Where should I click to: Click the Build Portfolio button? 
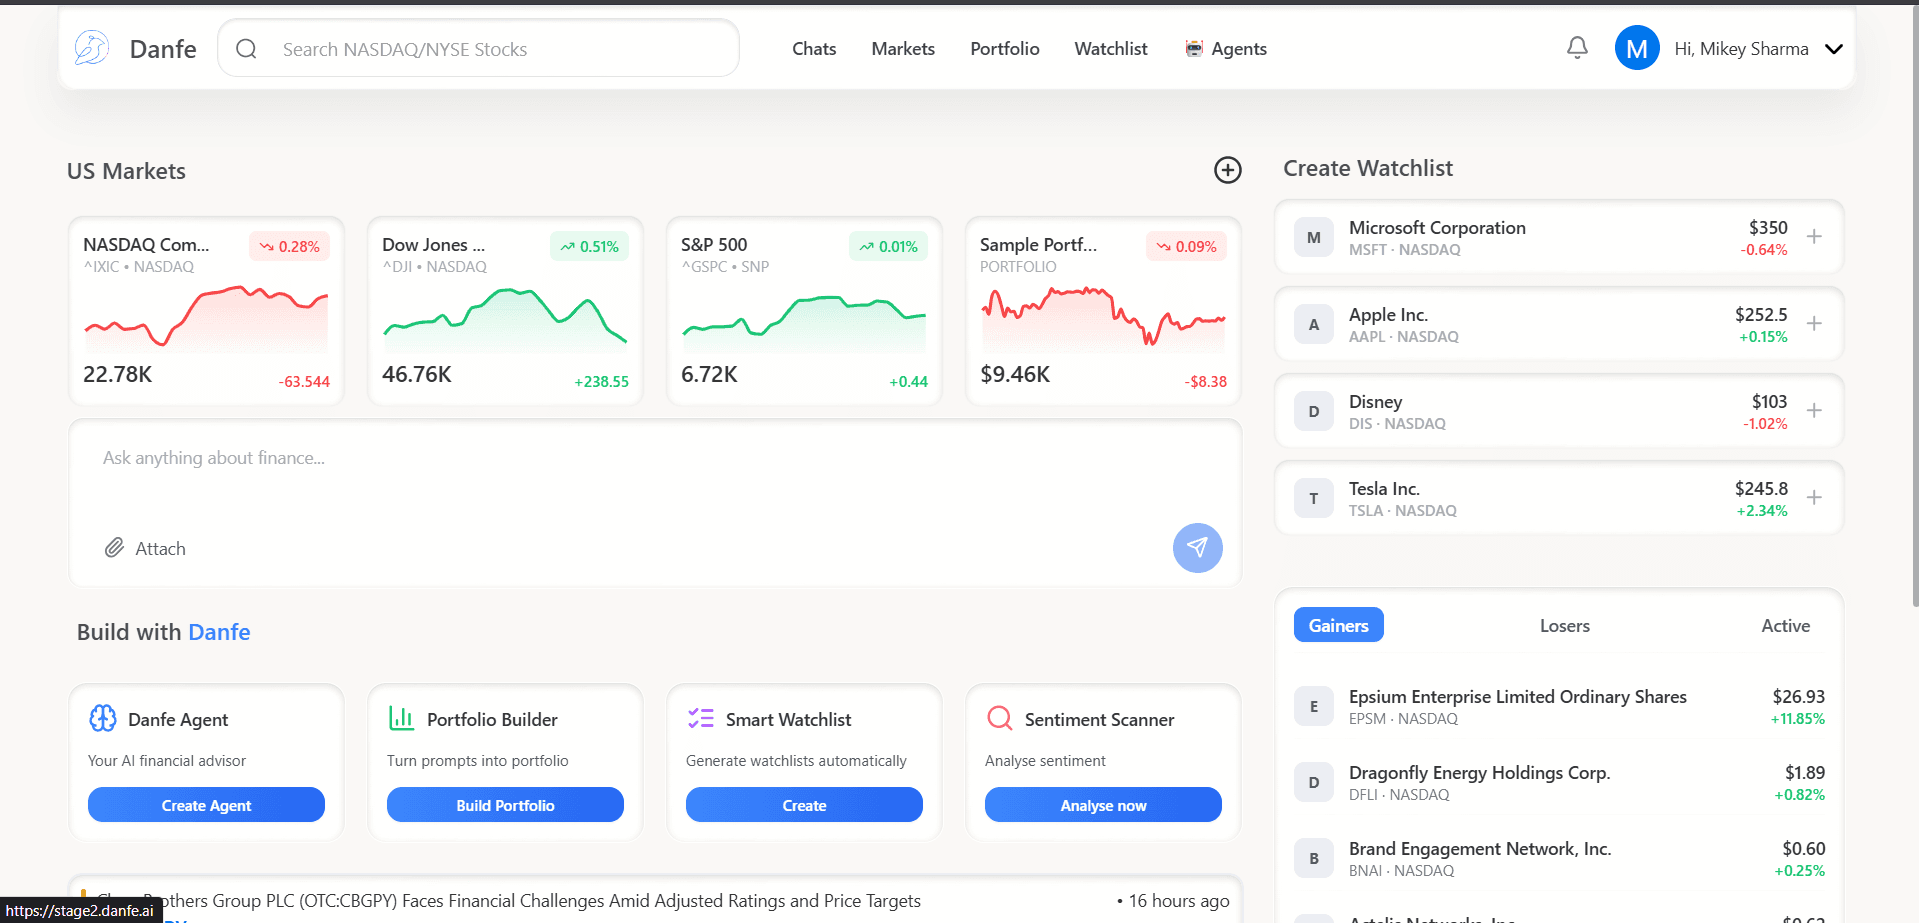pyautogui.click(x=504, y=805)
